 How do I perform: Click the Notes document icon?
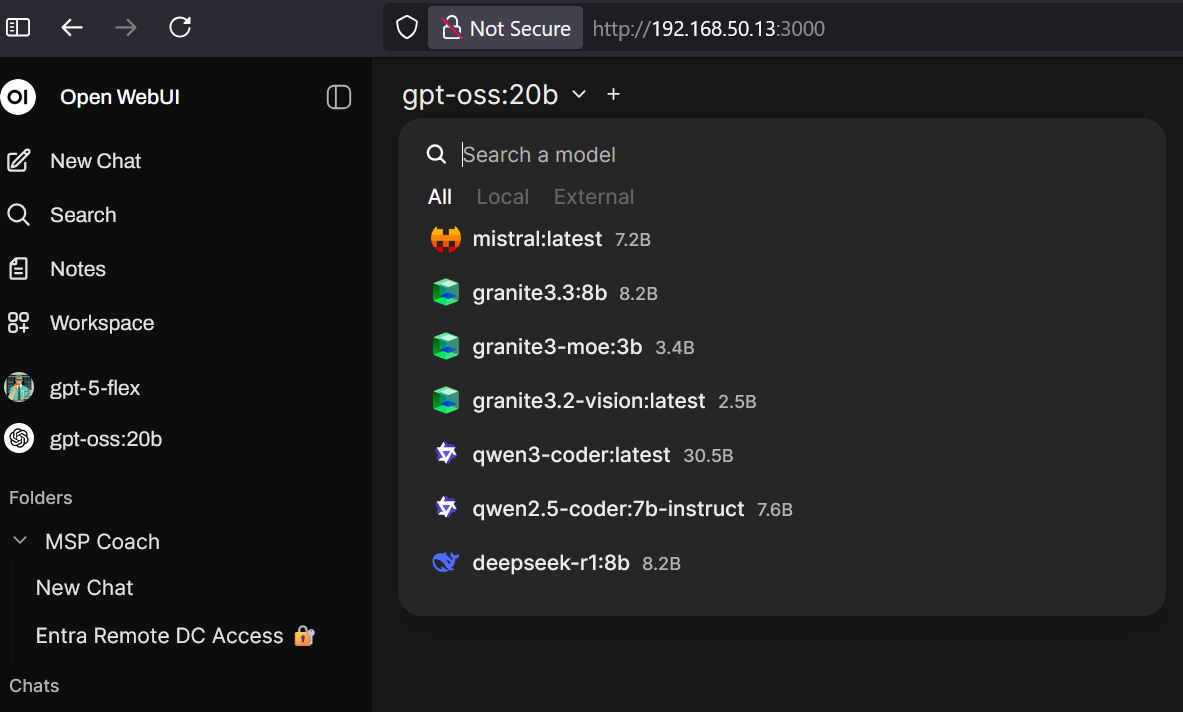(18, 269)
